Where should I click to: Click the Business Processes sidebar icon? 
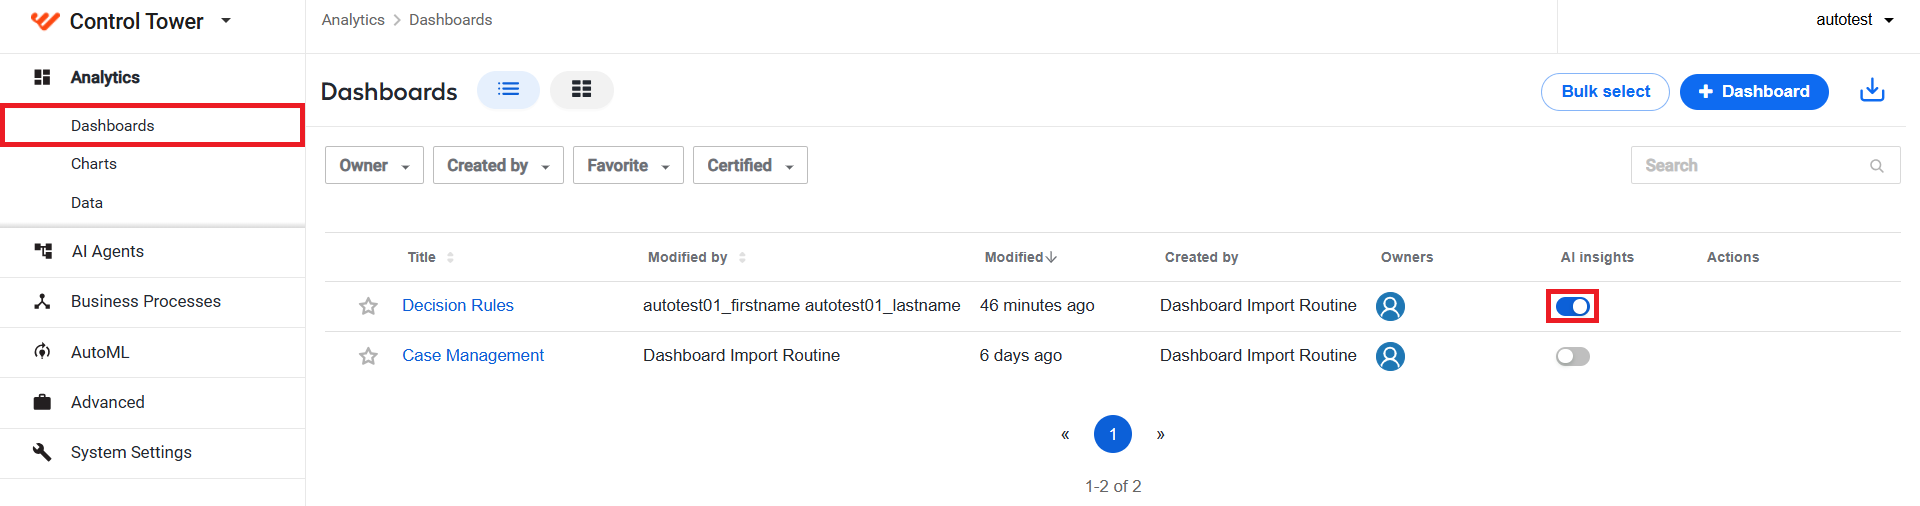point(42,301)
